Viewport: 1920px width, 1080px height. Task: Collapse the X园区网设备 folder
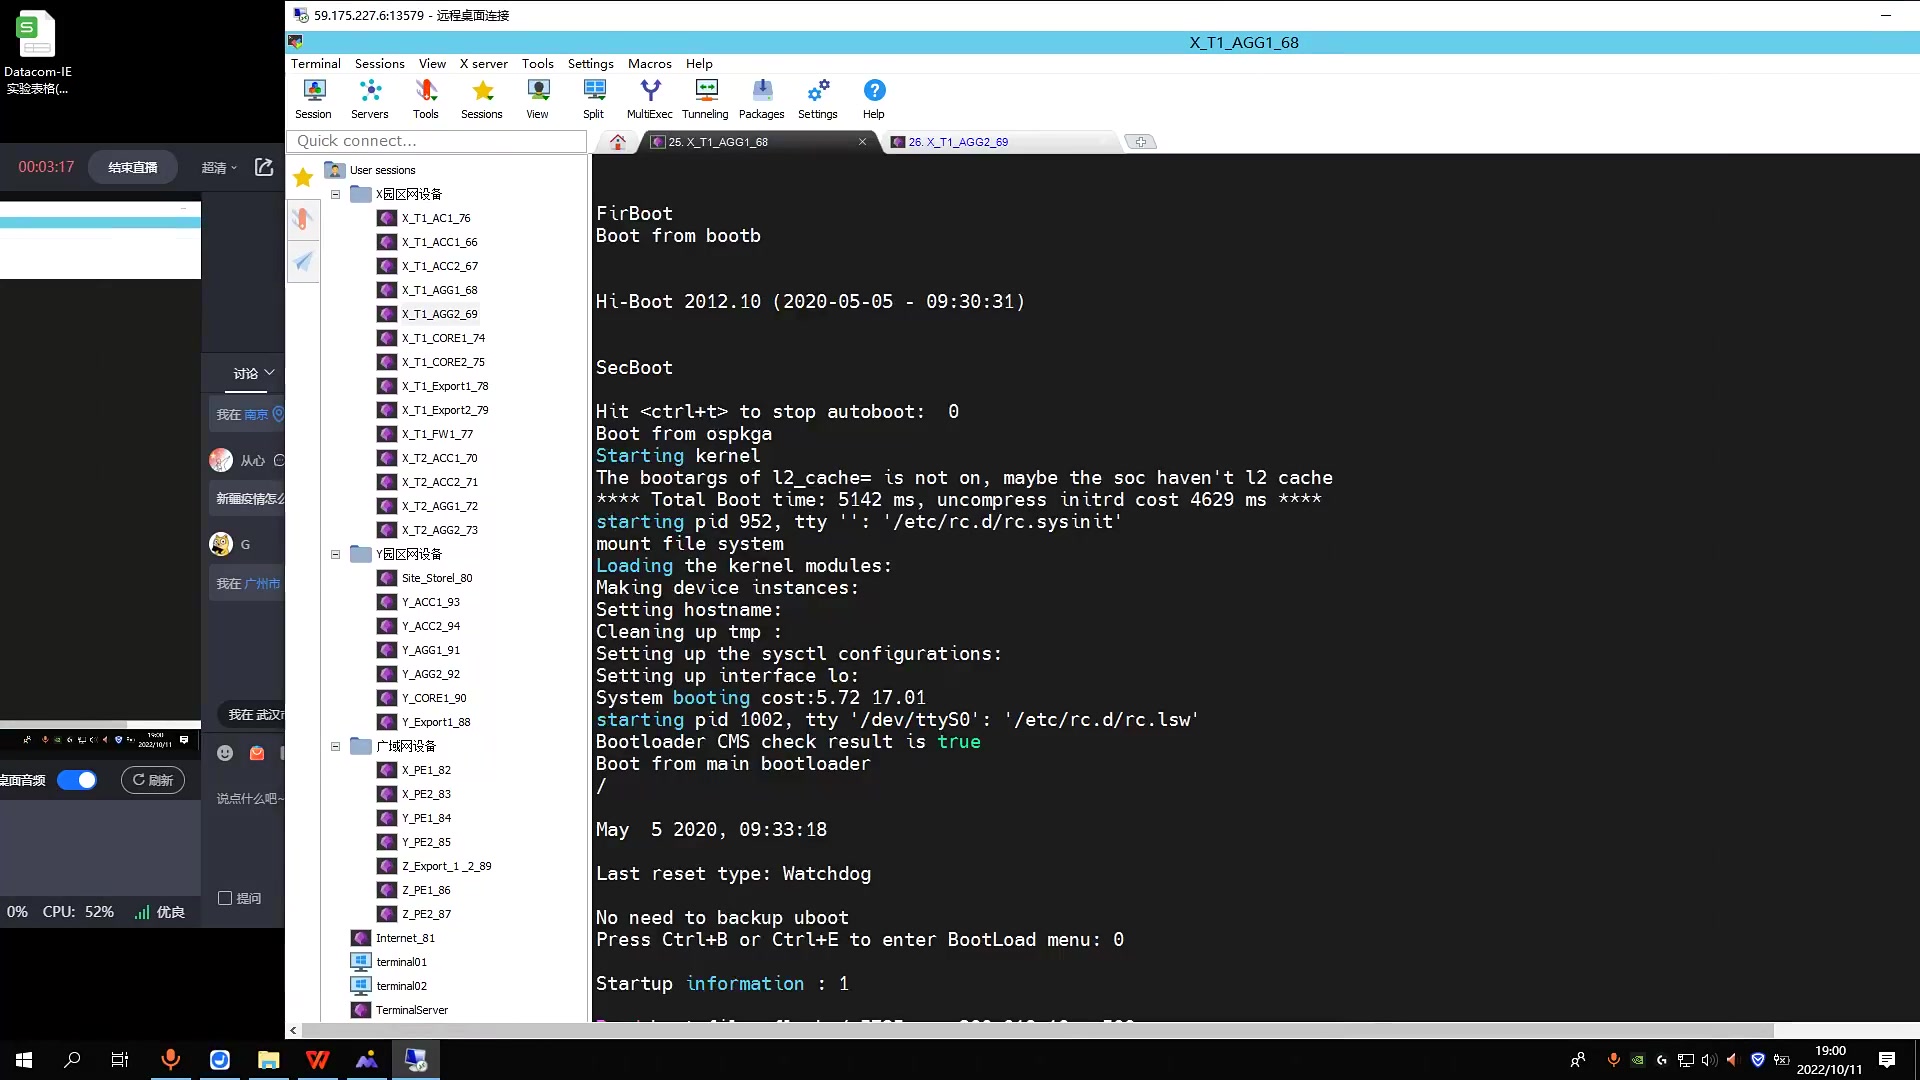coord(335,194)
